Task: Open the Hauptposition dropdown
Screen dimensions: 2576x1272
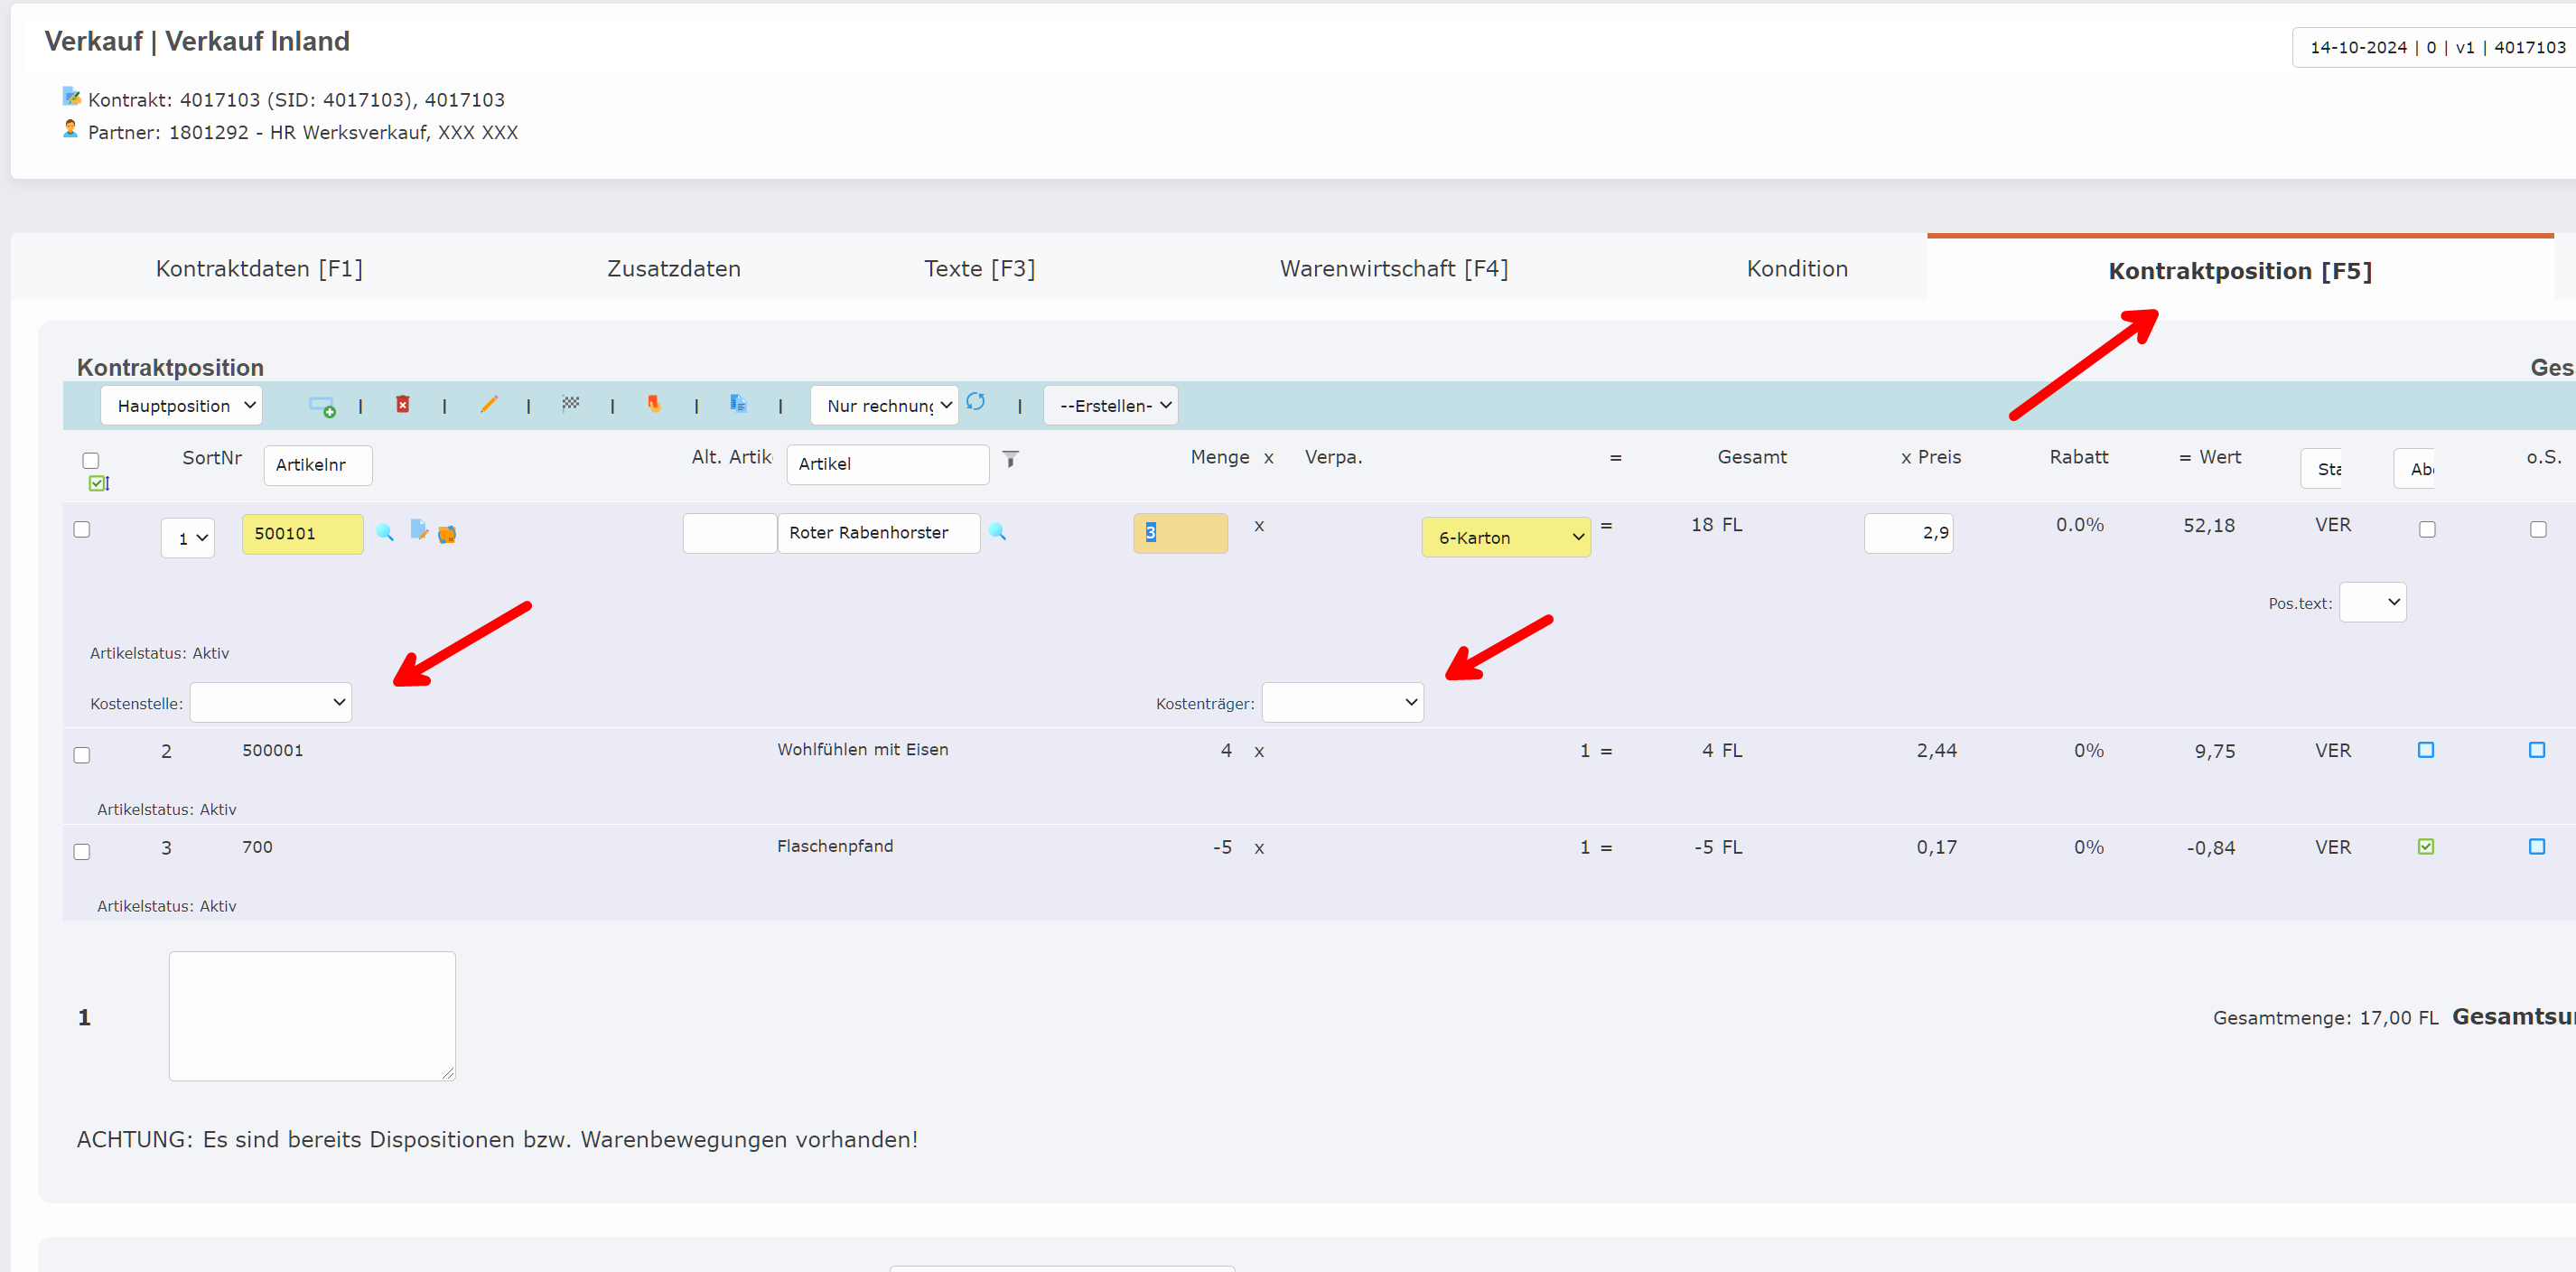Action: (182, 405)
